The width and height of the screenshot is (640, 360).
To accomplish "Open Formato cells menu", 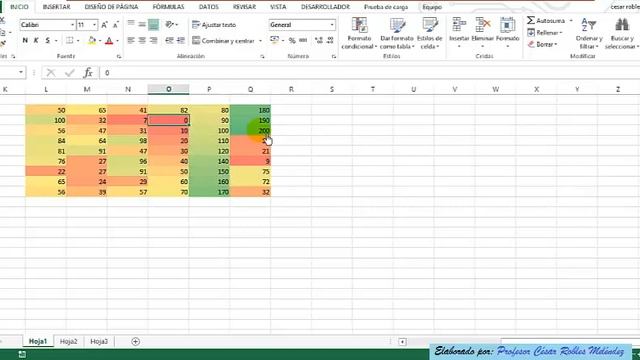I will [x=507, y=32].
